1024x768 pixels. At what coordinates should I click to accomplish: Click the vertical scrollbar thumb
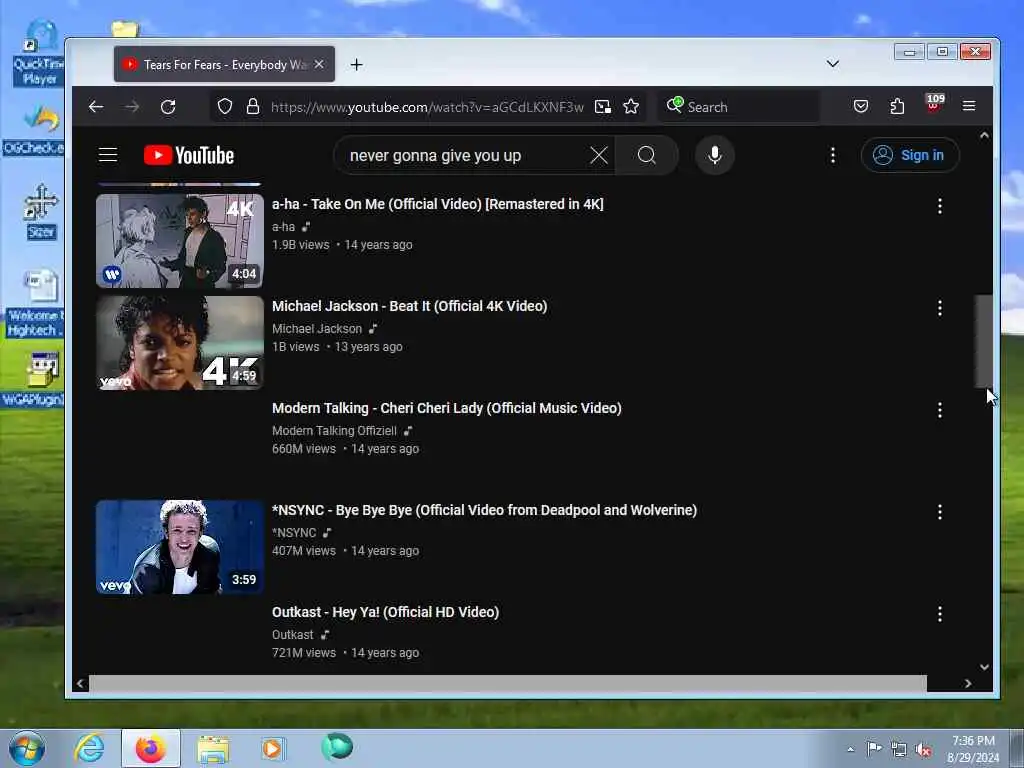(x=984, y=341)
